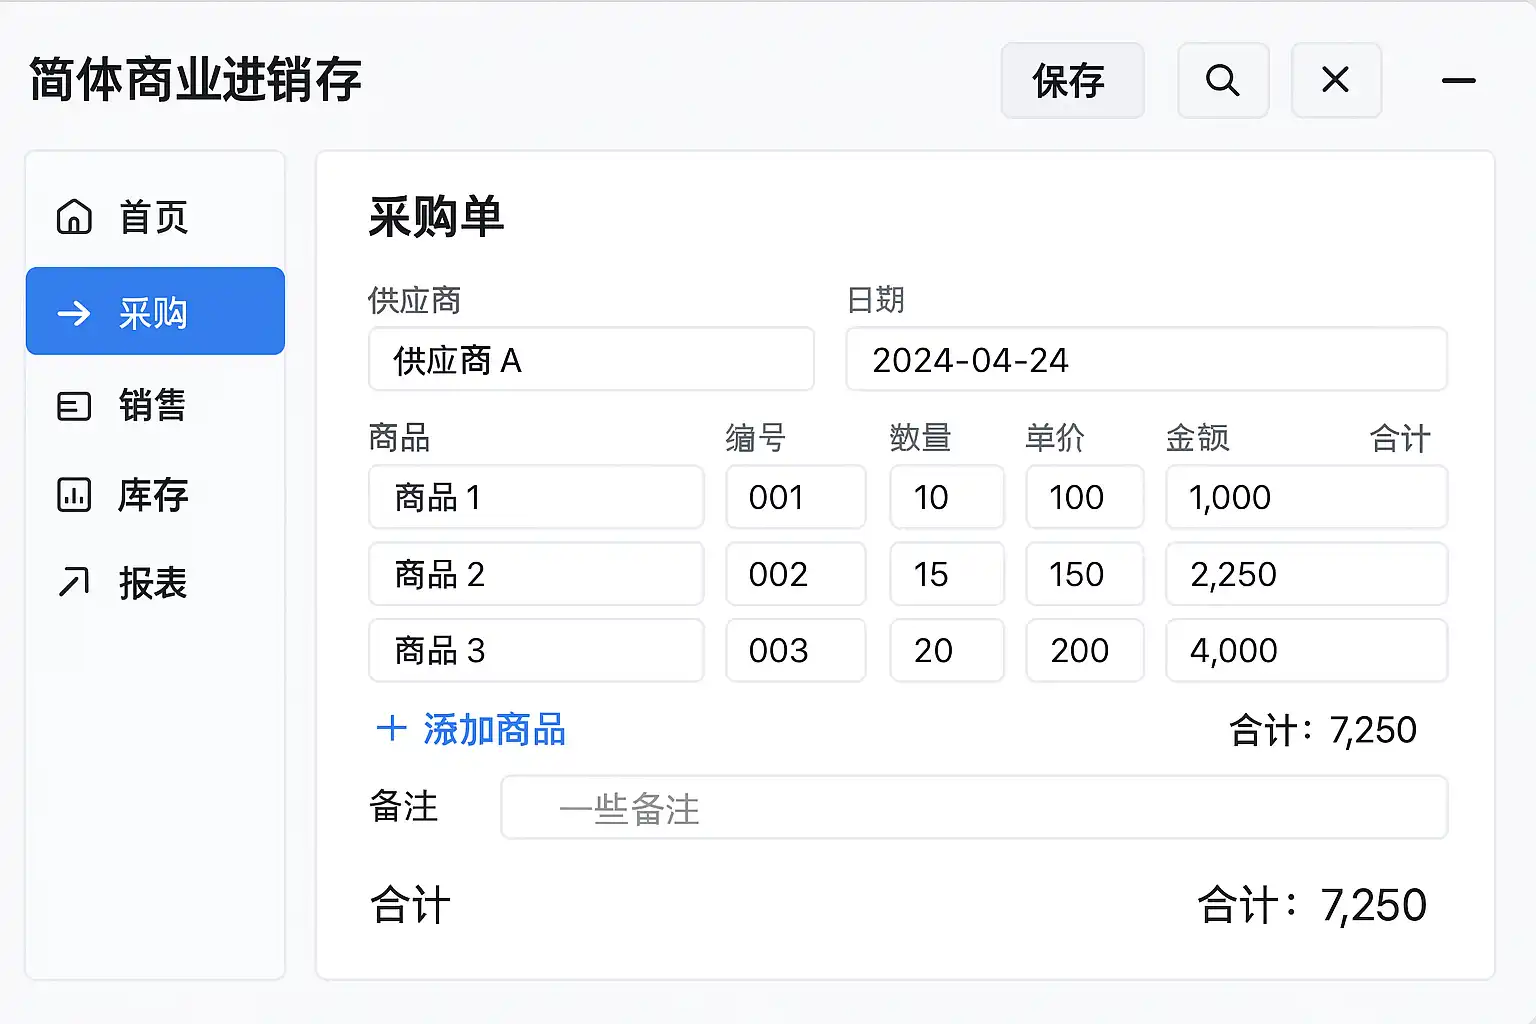Click the home icon in sidebar
Image resolution: width=1536 pixels, height=1024 pixels.
[x=74, y=217]
